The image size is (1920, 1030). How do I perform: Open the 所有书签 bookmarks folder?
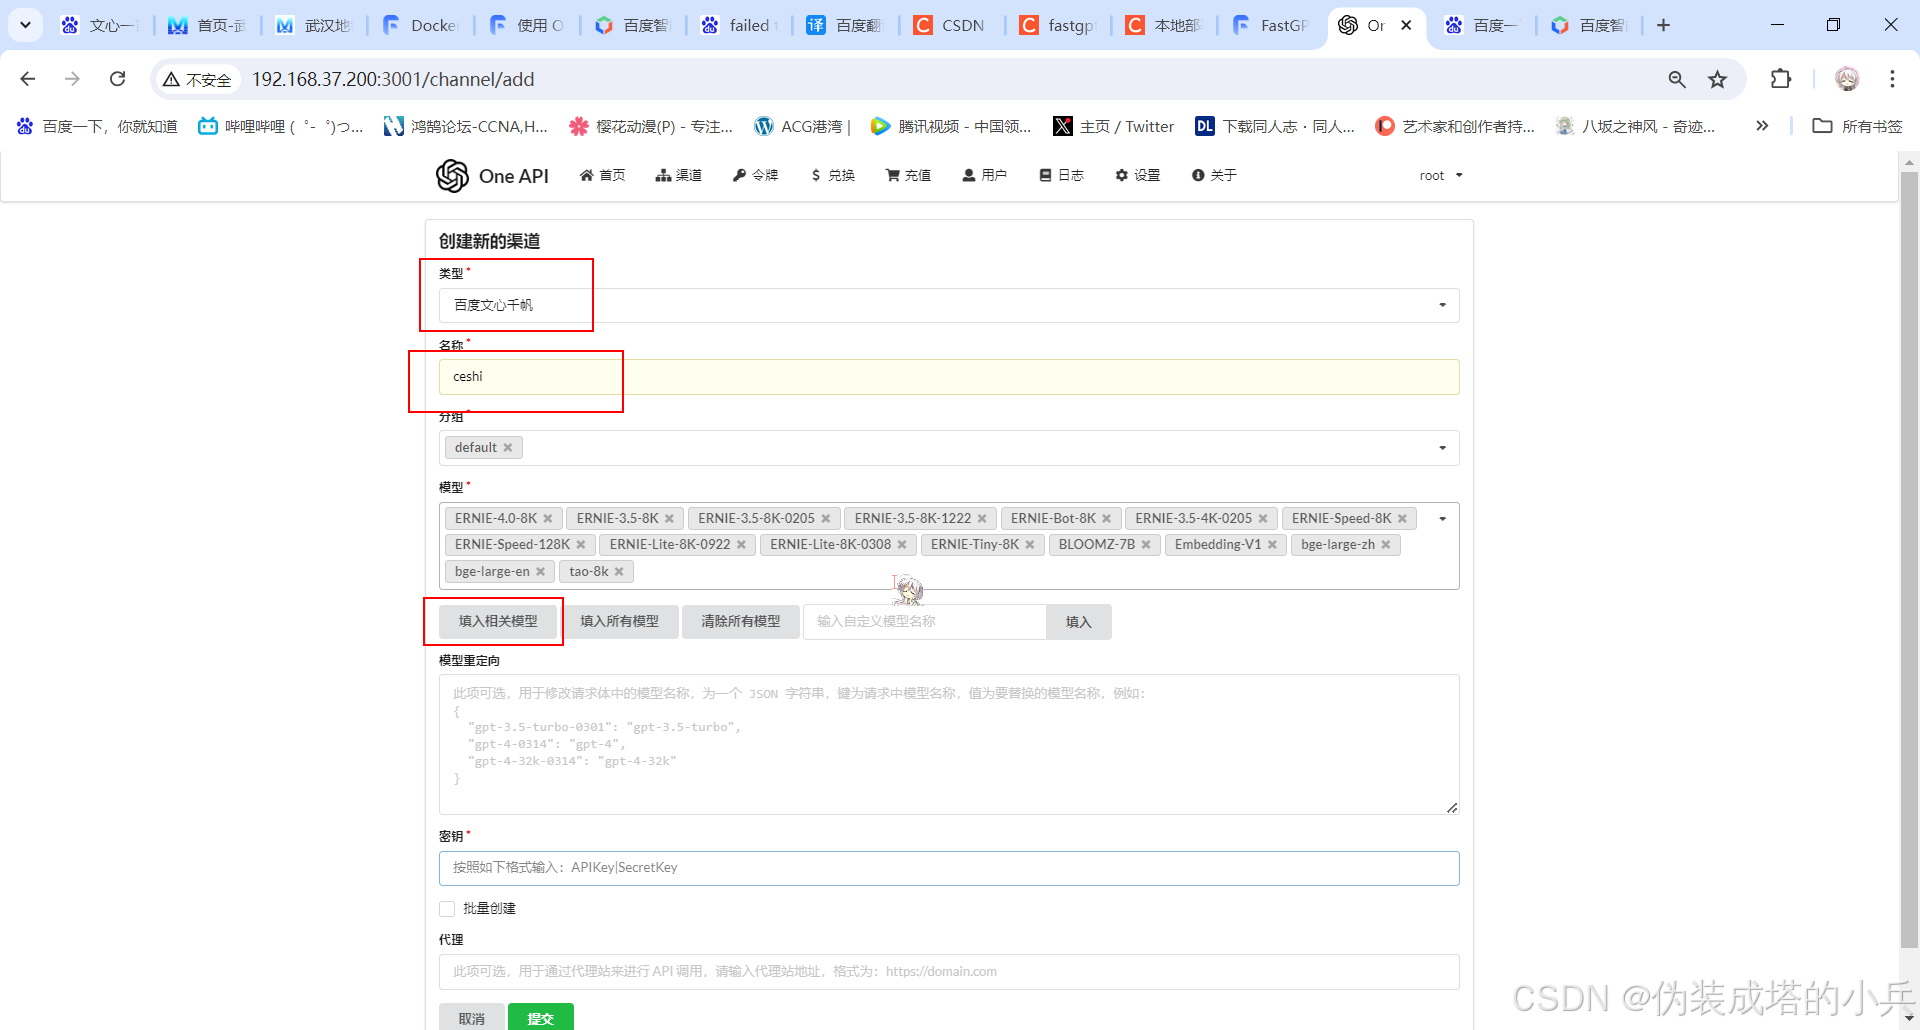(x=1857, y=126)
